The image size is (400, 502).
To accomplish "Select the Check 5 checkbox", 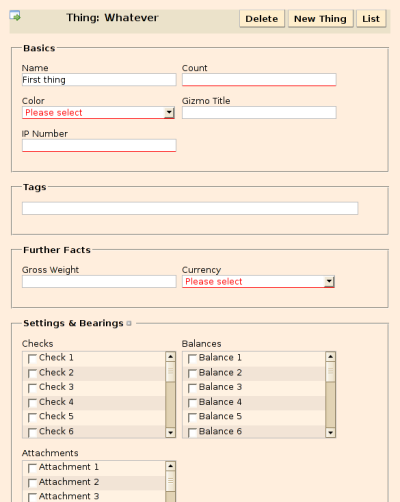I will coord(32,417).
